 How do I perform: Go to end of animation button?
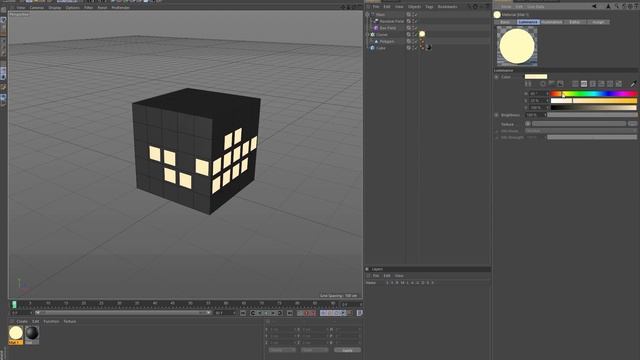(x=290, y=313)
